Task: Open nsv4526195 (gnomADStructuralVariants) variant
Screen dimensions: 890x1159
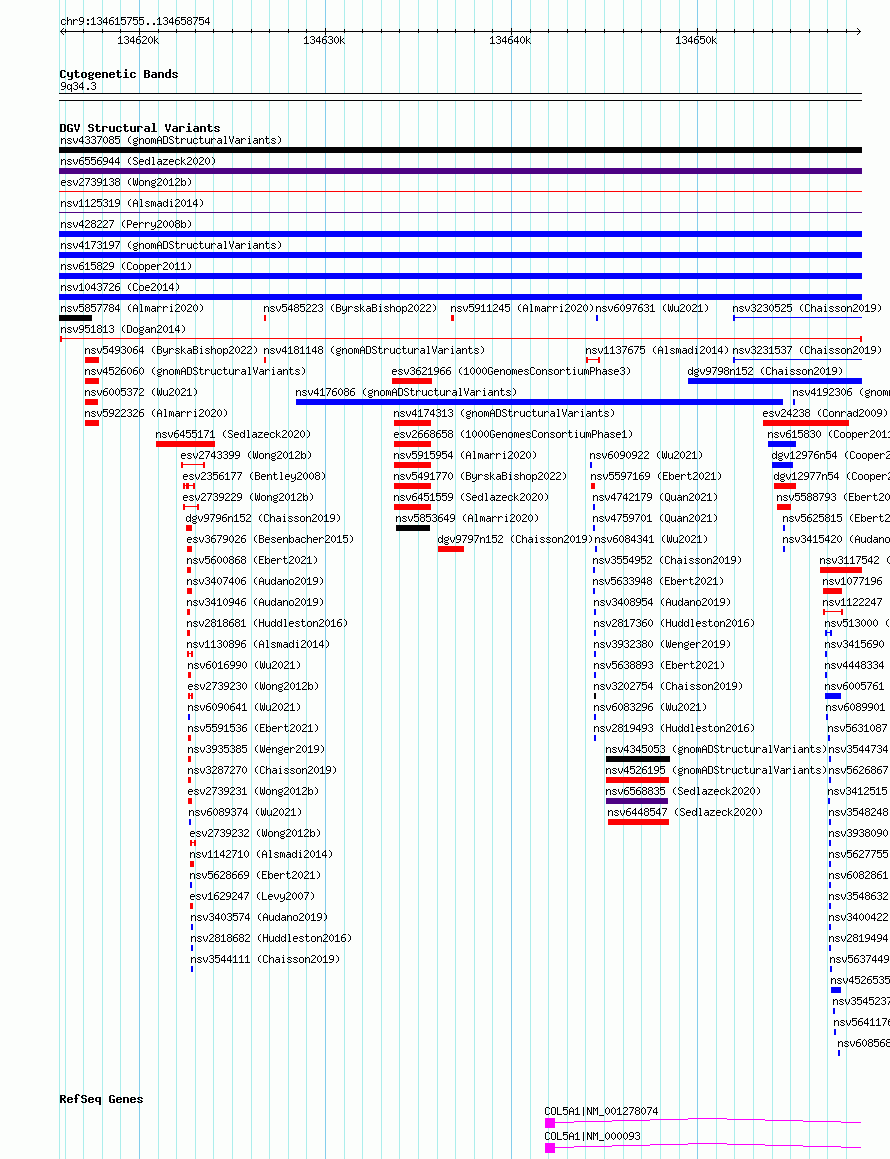Action: coord(716,770)
